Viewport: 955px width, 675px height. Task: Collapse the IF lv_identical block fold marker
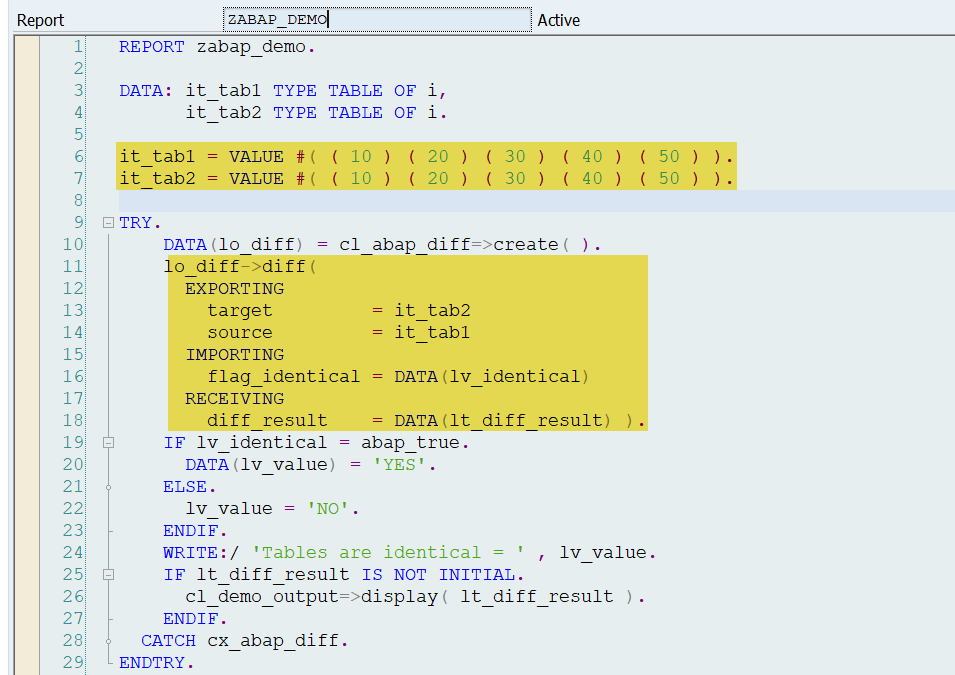[x=108, y=442]
